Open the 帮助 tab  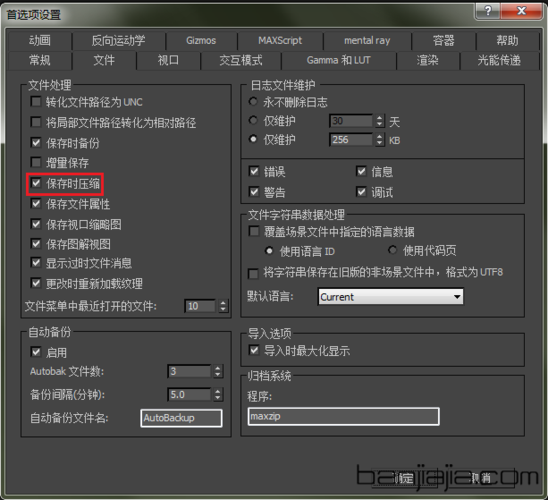tap(507, 41)
